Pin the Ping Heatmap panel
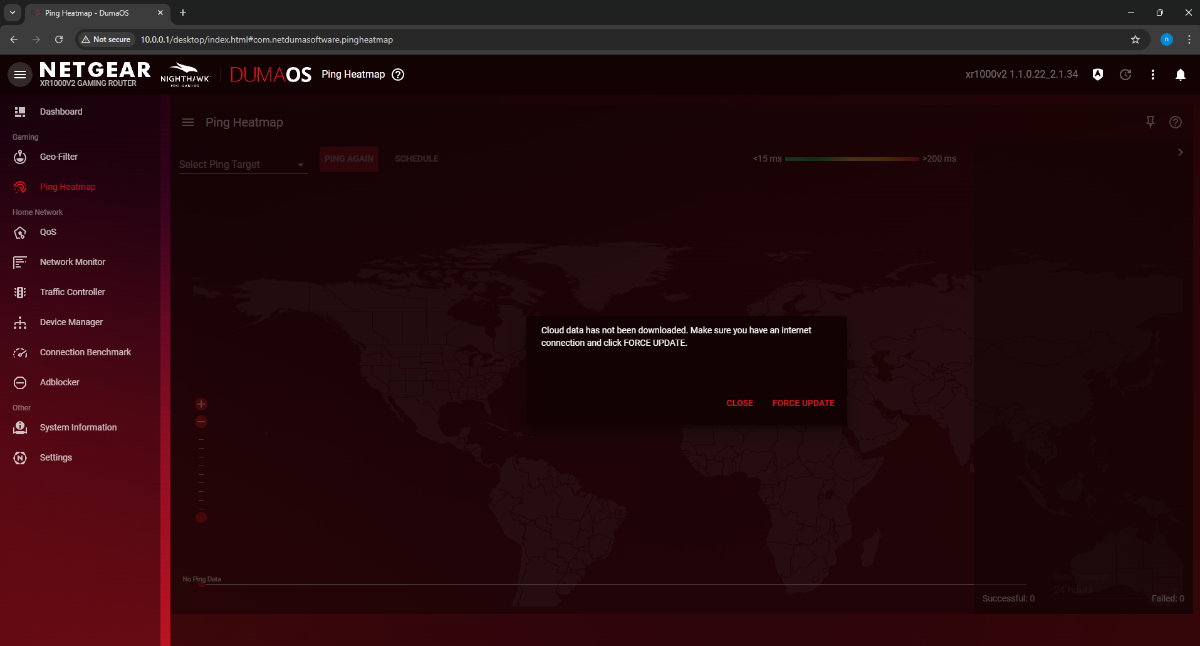This screenshot has width=1200, height=646. 1150,122
